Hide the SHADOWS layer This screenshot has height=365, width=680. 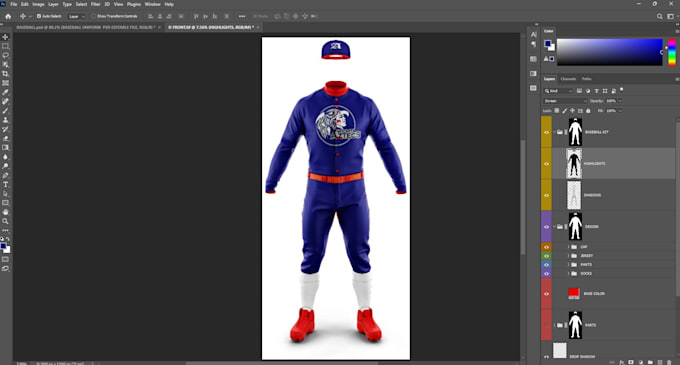[x=546, y=196]
